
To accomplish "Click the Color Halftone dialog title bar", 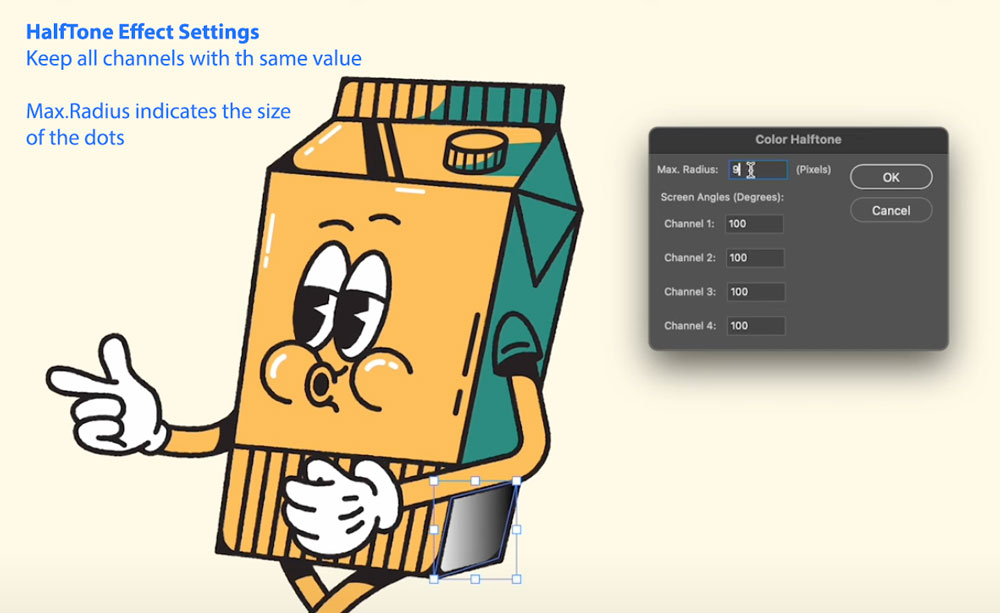I will (798, 140).
